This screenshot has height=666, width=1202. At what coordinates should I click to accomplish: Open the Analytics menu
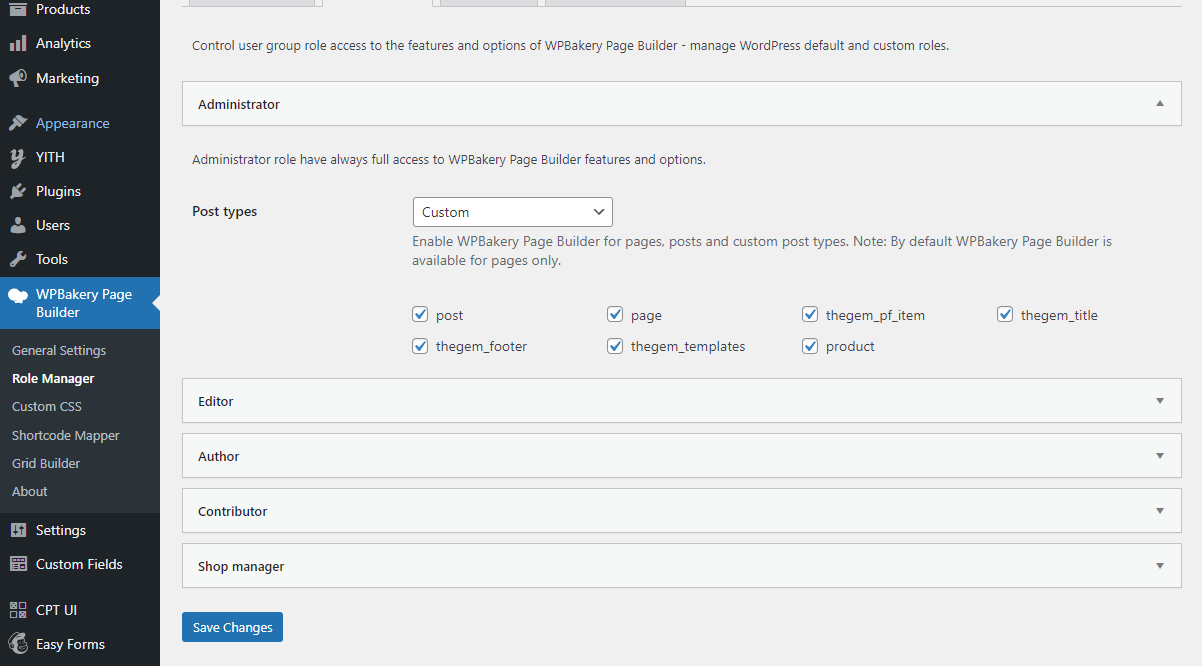click(80, 43)
